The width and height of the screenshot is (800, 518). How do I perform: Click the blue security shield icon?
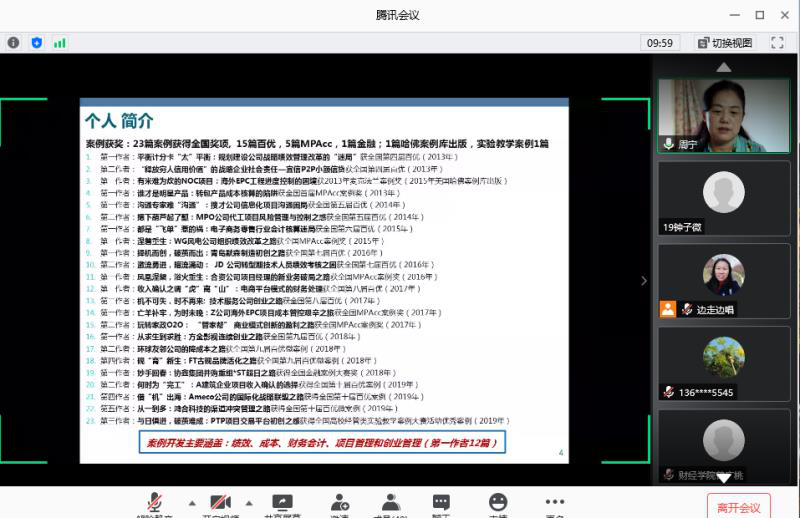pos(37,43)
